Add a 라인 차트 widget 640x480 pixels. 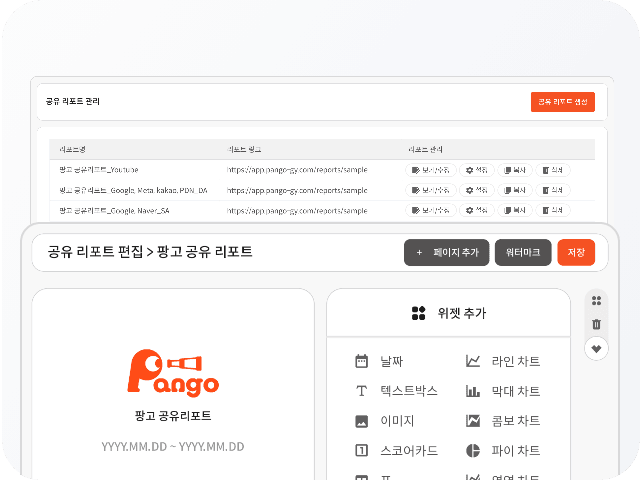click(503, 361)
